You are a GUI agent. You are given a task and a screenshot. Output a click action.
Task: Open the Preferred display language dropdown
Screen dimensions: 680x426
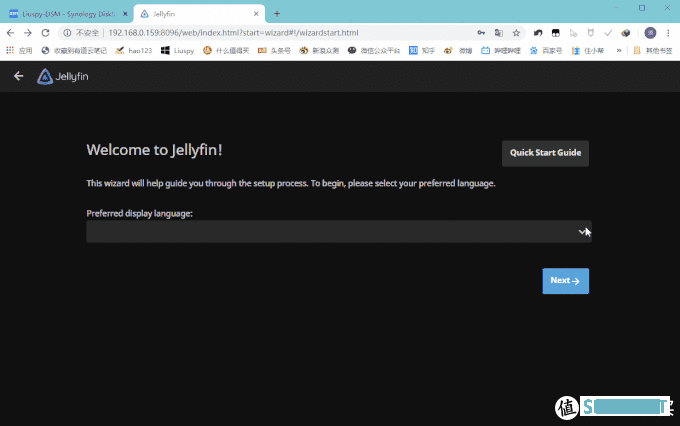pyautogui.click(x=339, y=231)
